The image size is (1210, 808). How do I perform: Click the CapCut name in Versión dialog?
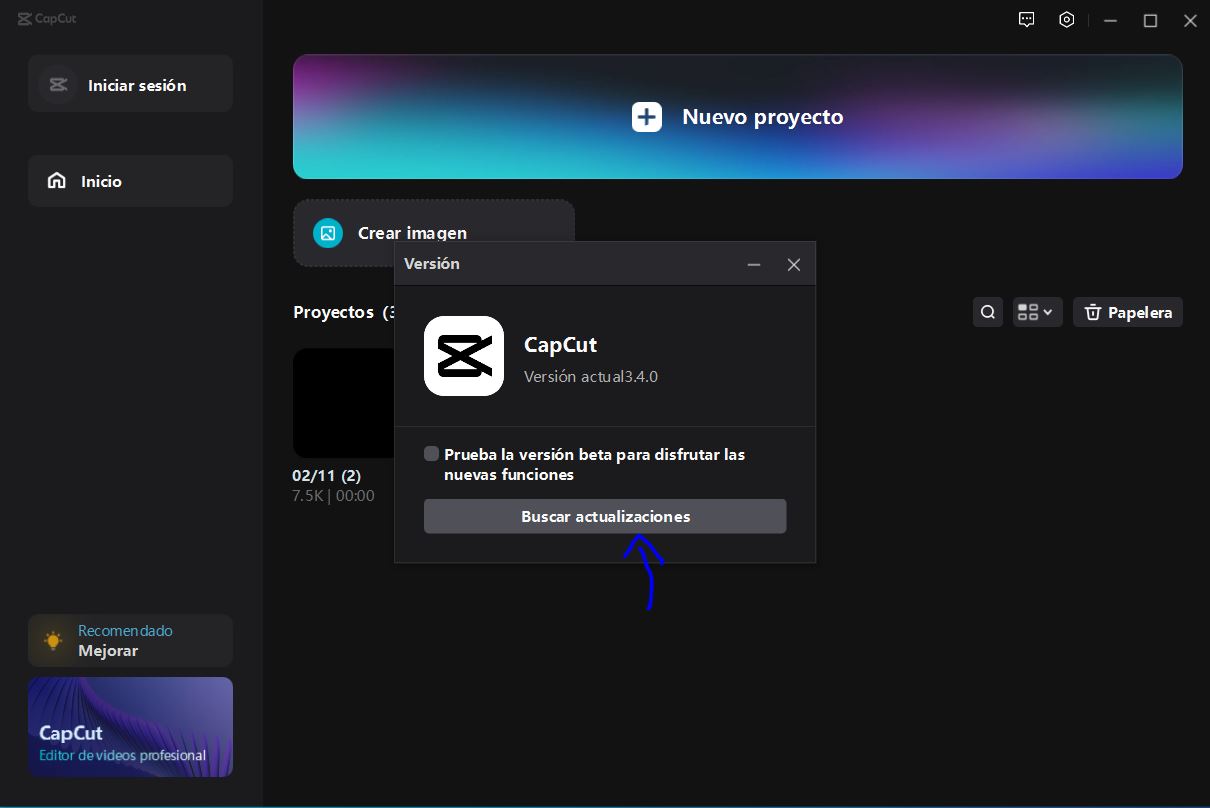[560, 344]
